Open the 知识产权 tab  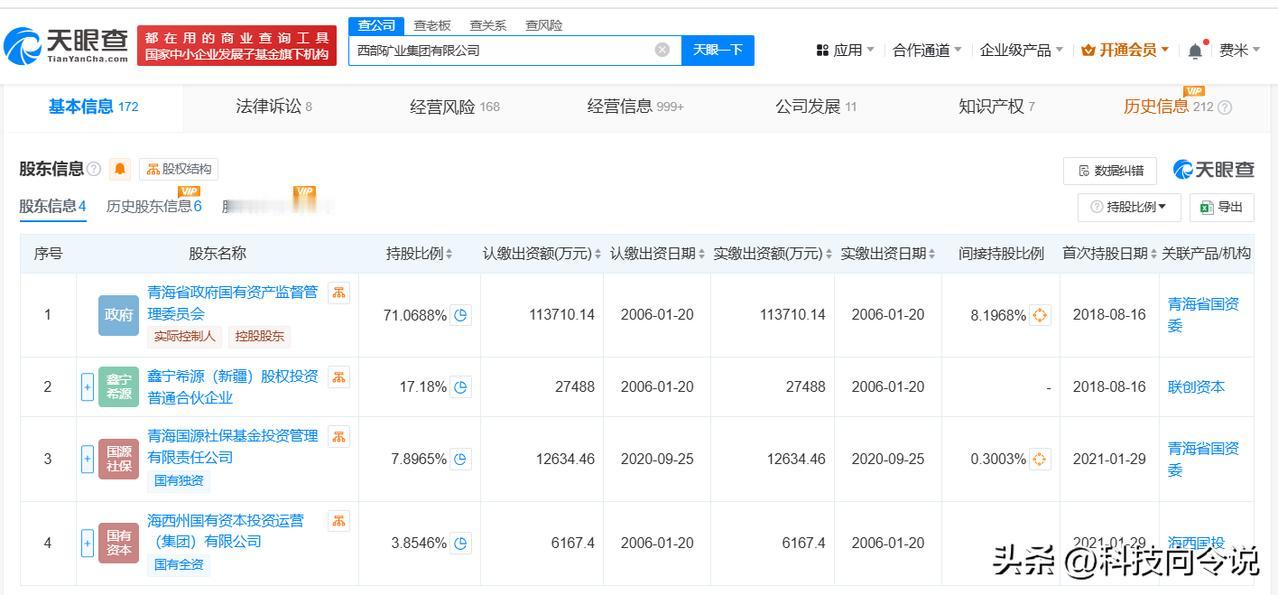pos(996,107)
